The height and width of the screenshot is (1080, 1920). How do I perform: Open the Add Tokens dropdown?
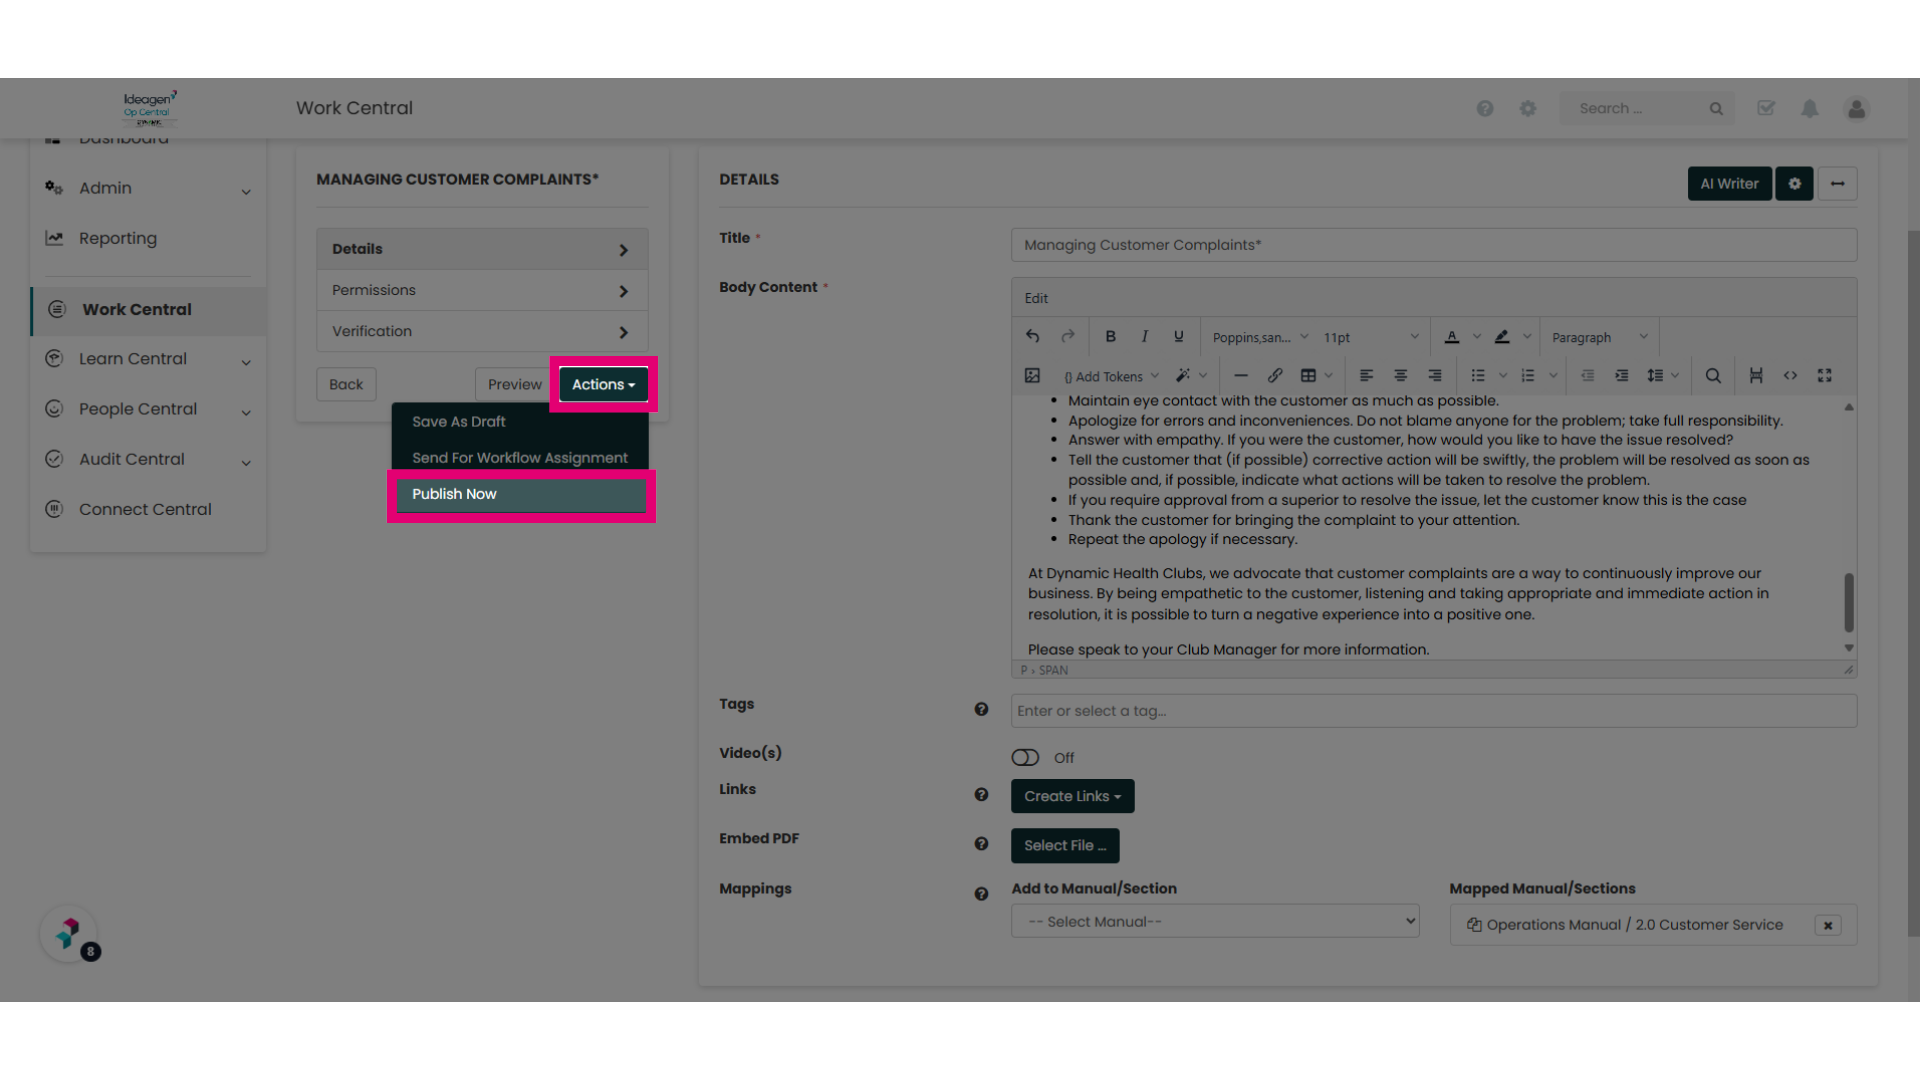pos(1111,376)
